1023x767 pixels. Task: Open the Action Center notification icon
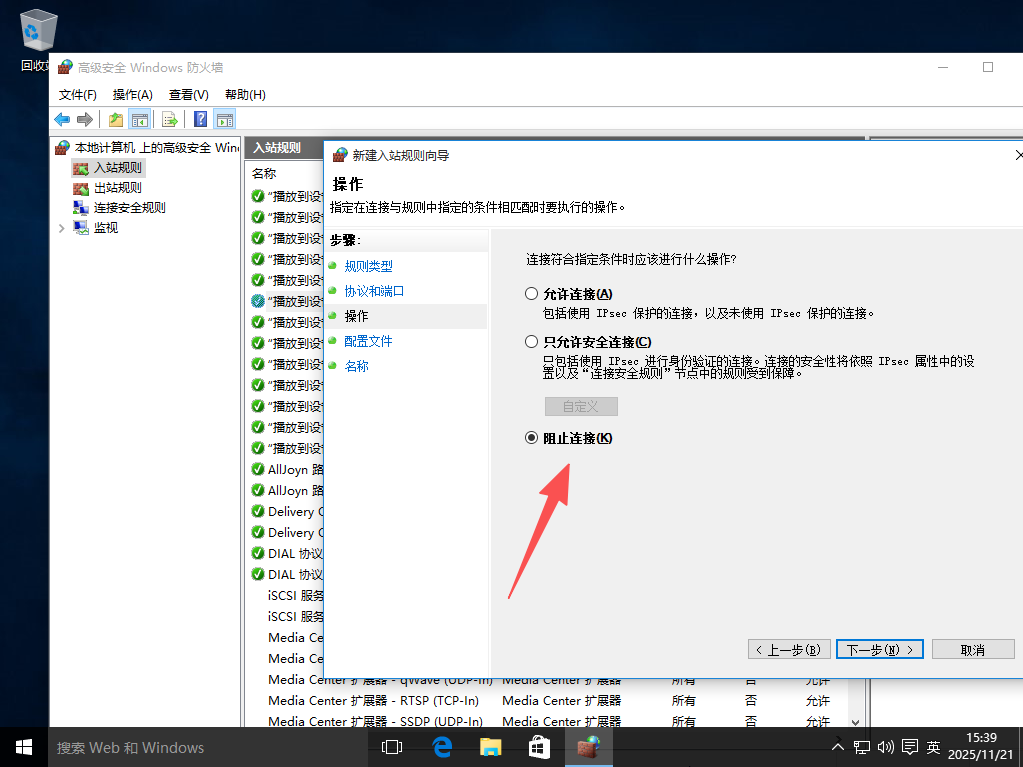909,747
